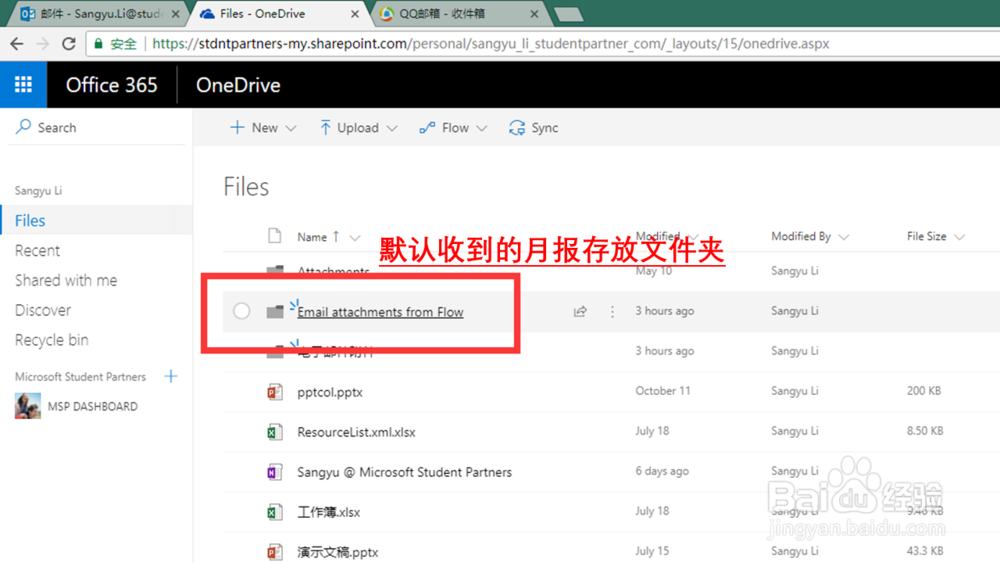Open the 工作簿.xlsx file

pos(328,512)
